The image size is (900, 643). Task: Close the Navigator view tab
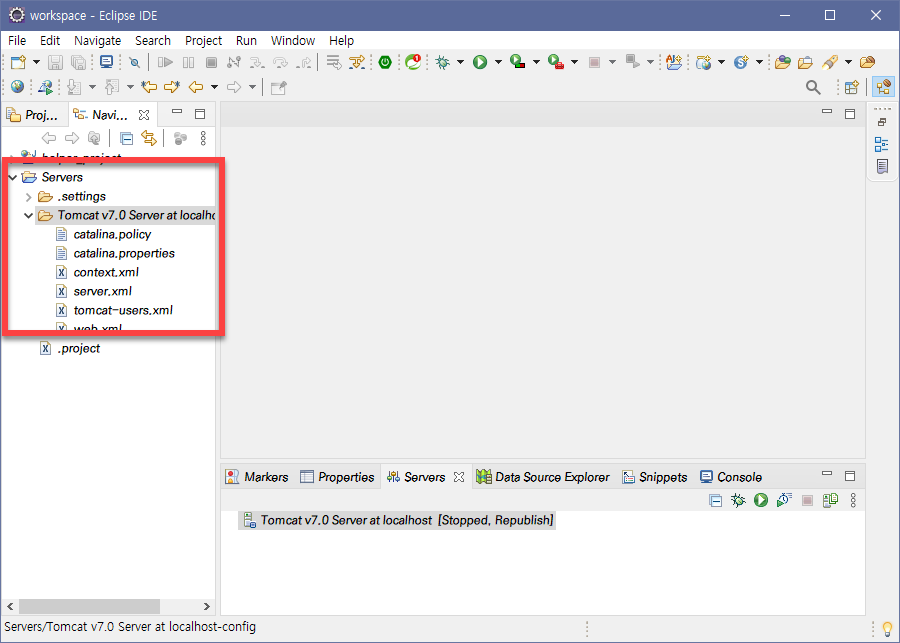(144, 115)
